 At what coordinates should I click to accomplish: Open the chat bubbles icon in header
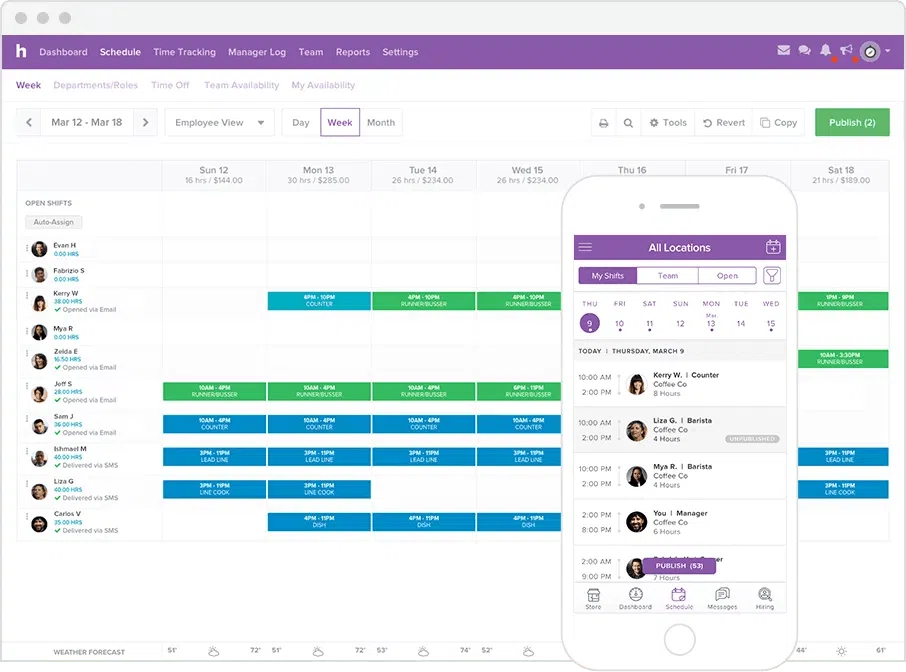[x=804, y=50]
